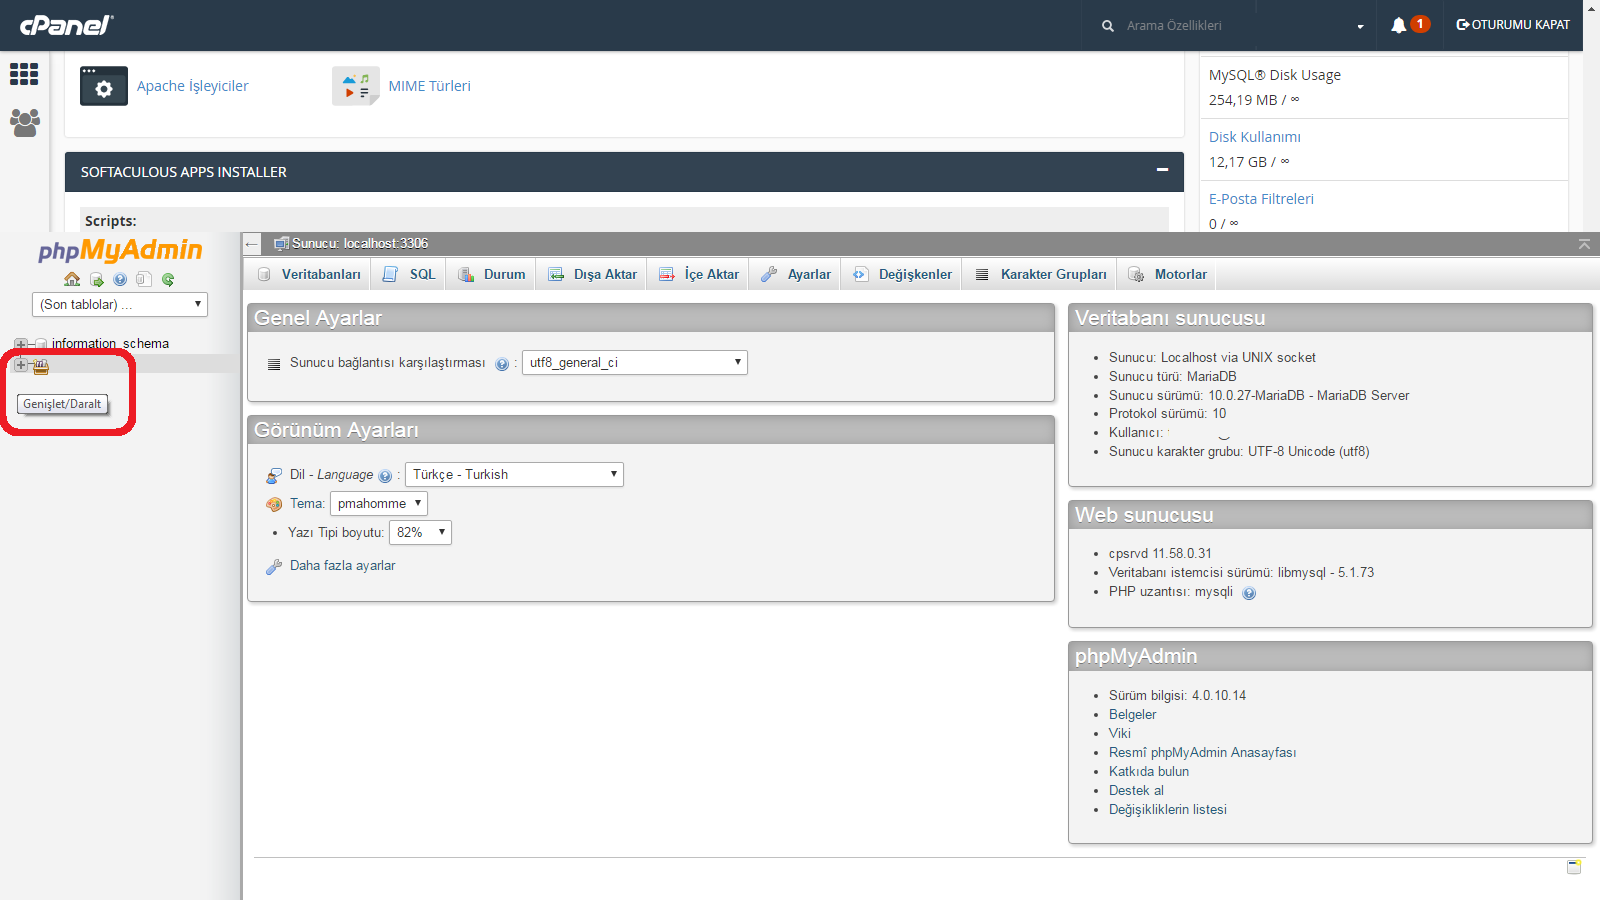Click the left arrow panel collapse icon beside Sunucu

tap(252, 244)
